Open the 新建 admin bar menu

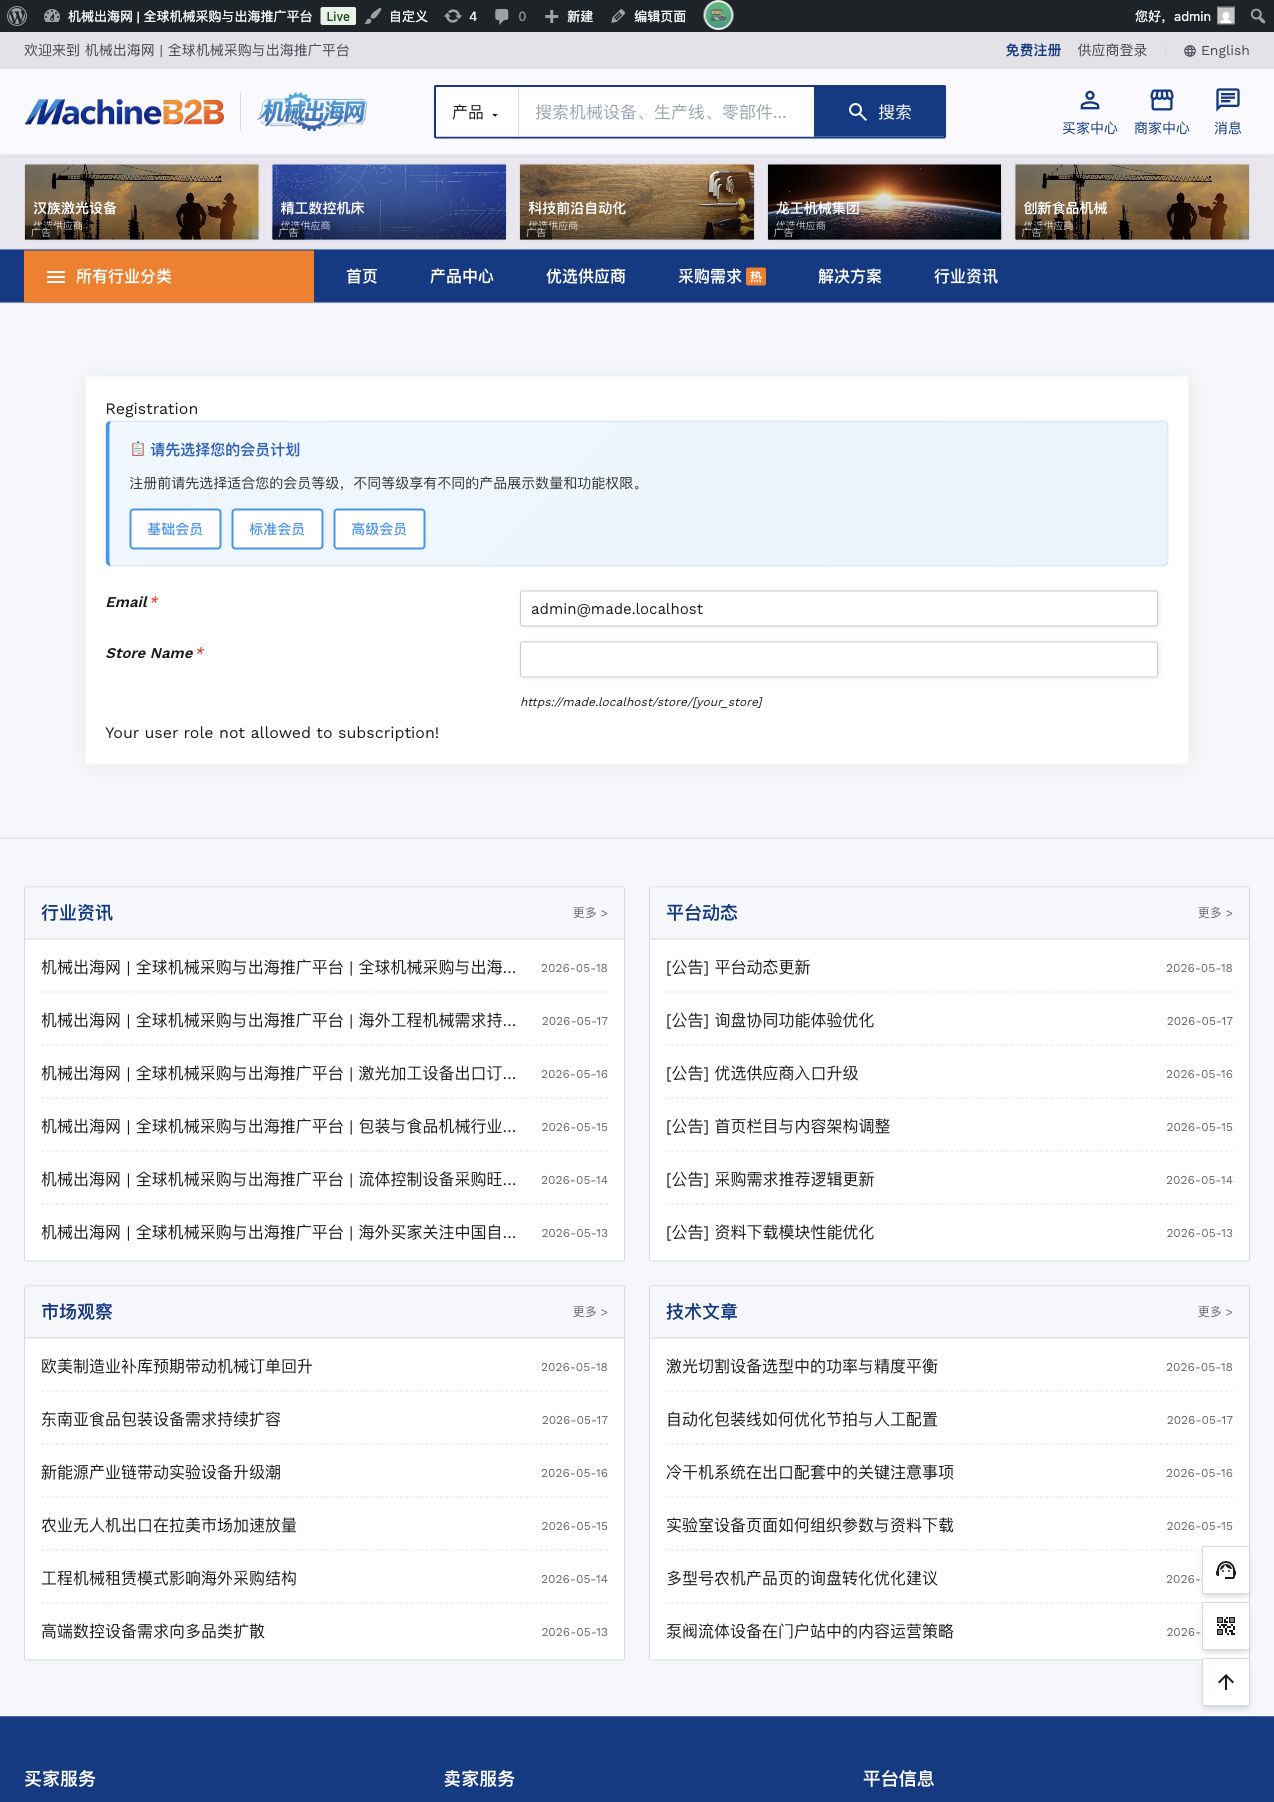[568, 16]
